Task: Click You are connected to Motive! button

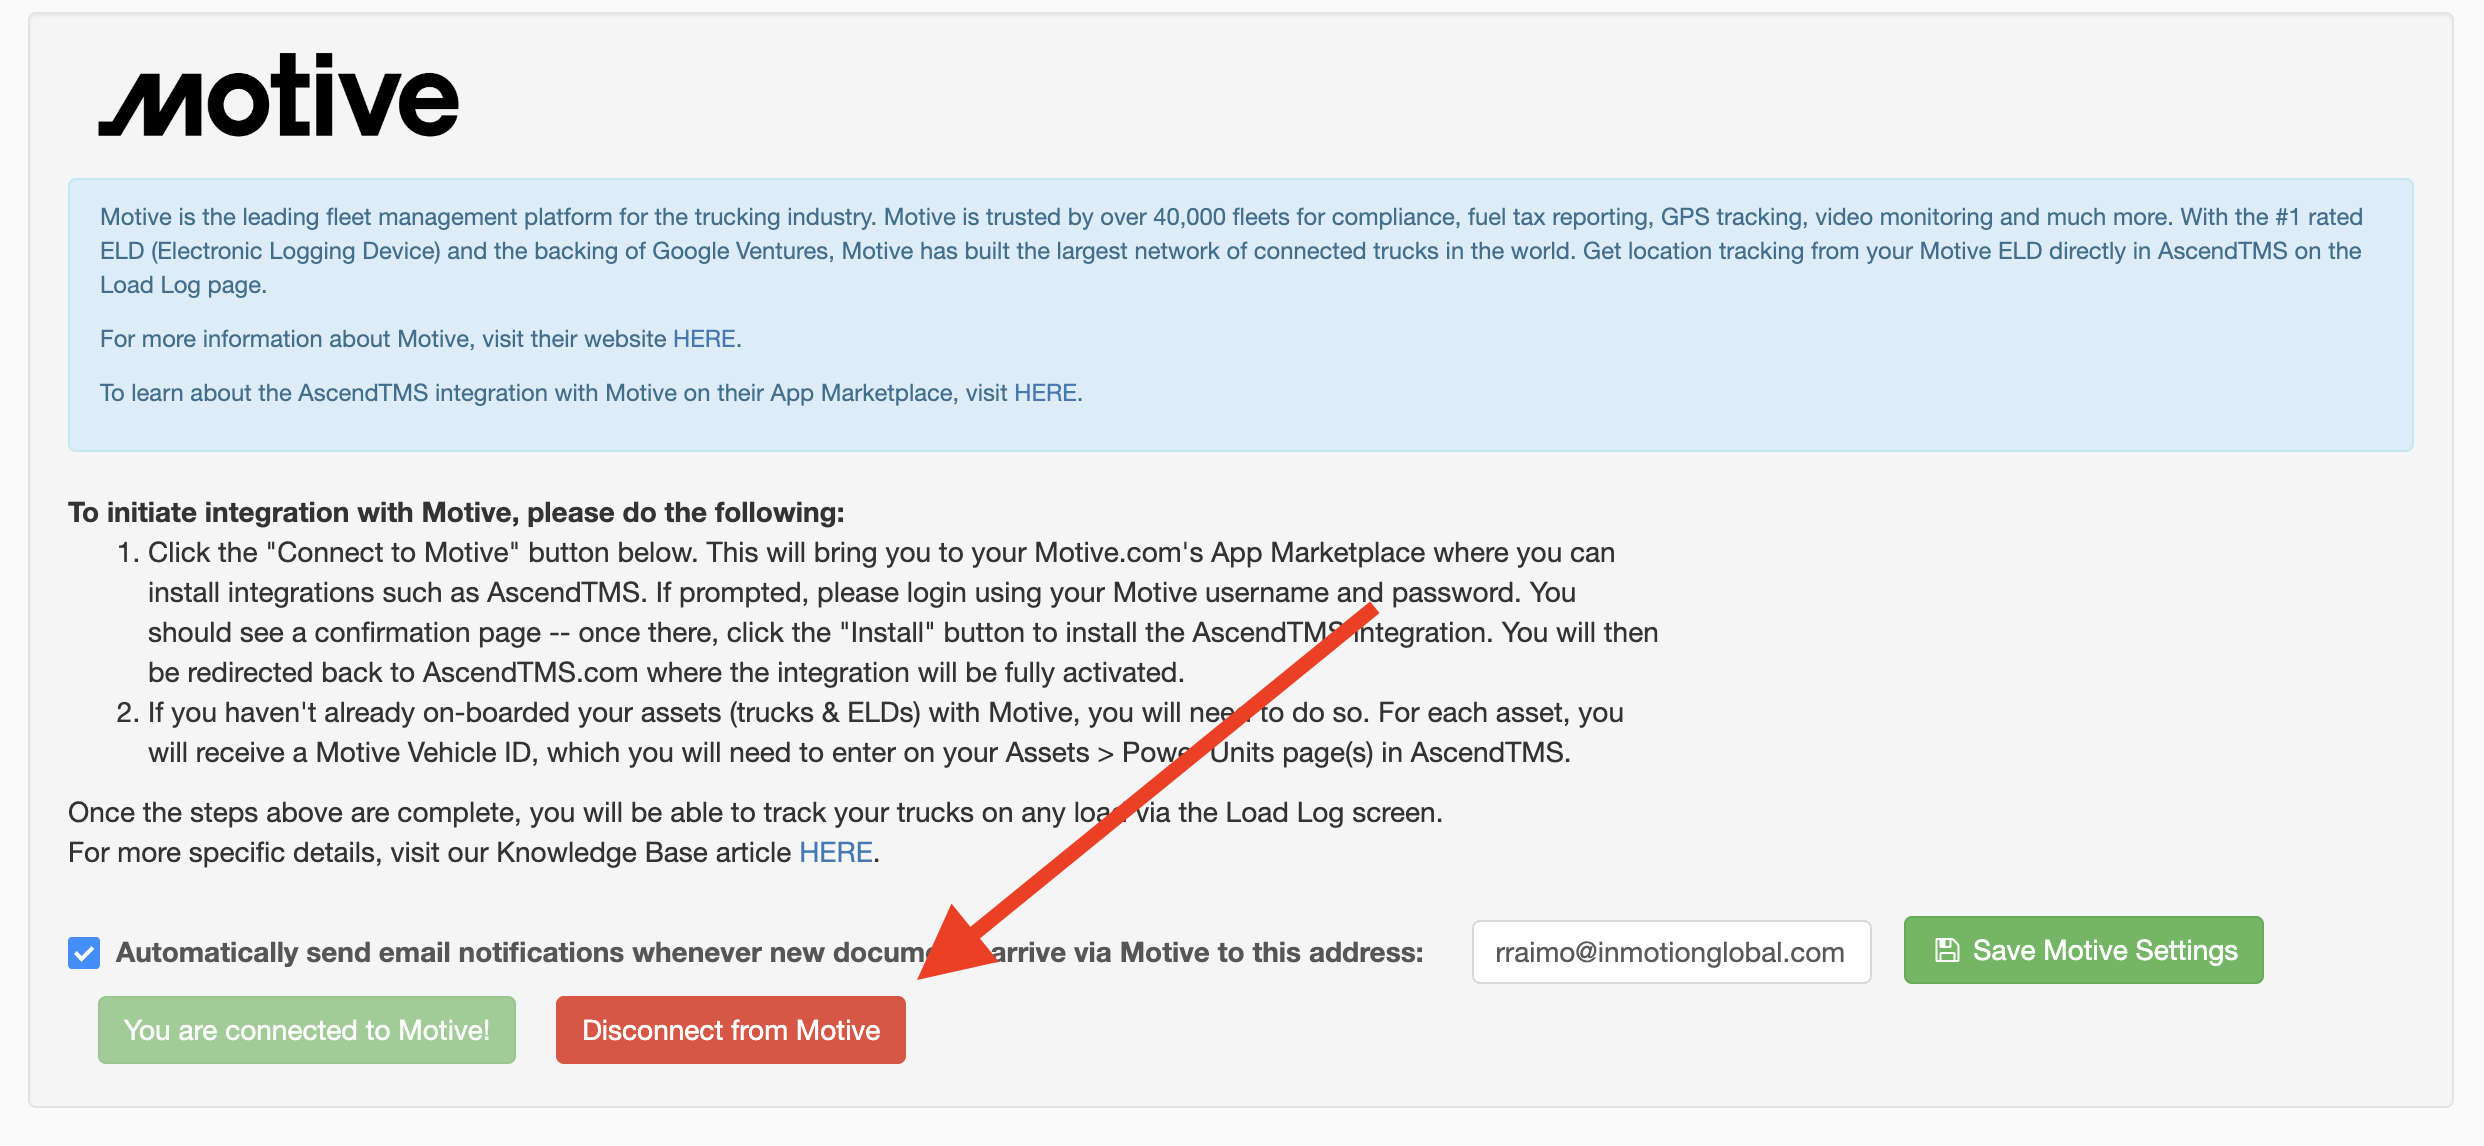Action: tap(307, 1030)
